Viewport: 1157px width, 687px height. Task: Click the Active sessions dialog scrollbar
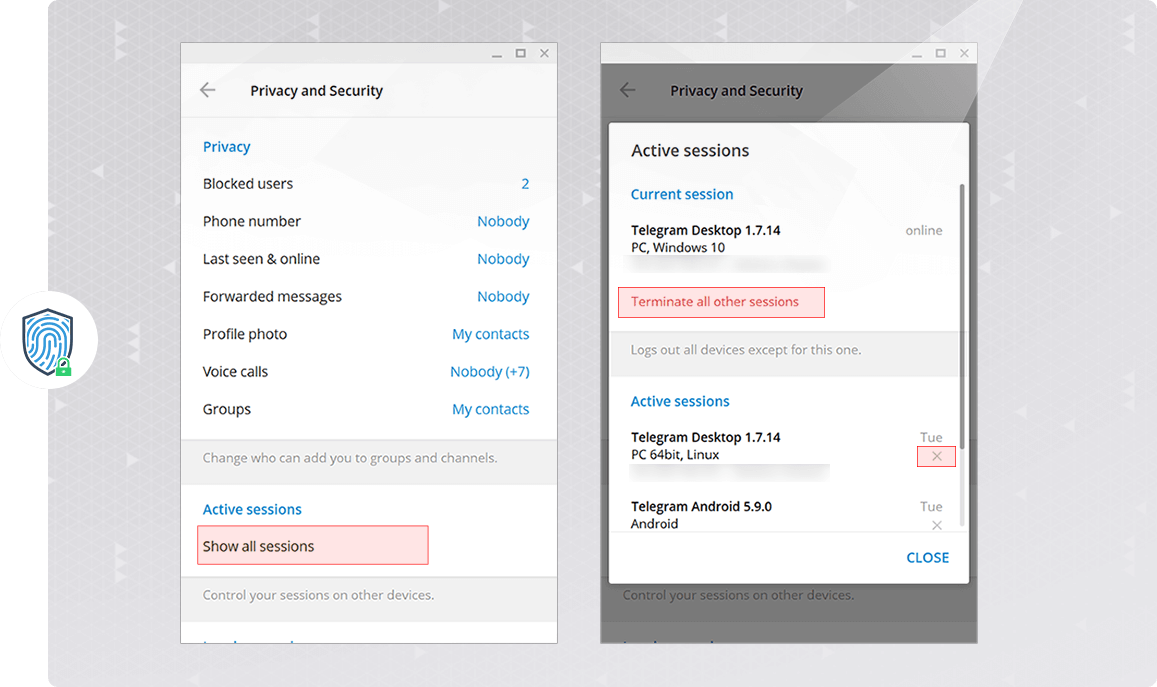(962, 350)
